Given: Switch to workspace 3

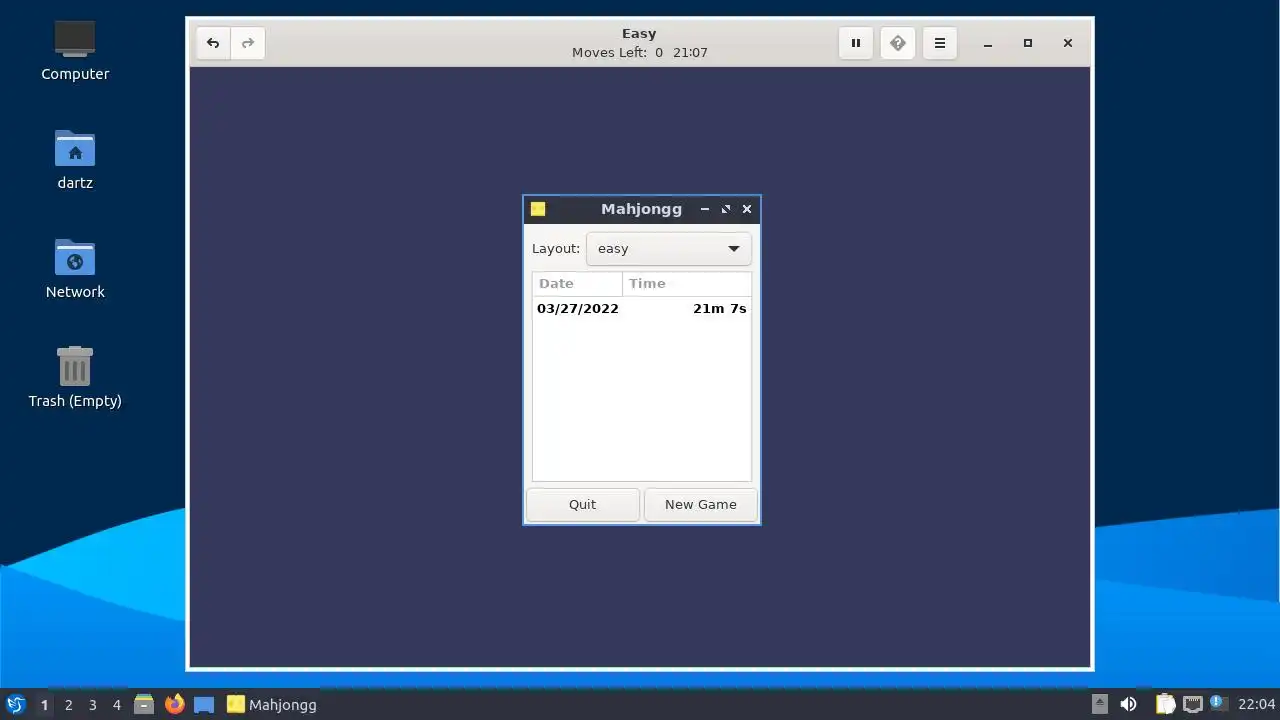Looking at the screenshot, I should (92, 705).
